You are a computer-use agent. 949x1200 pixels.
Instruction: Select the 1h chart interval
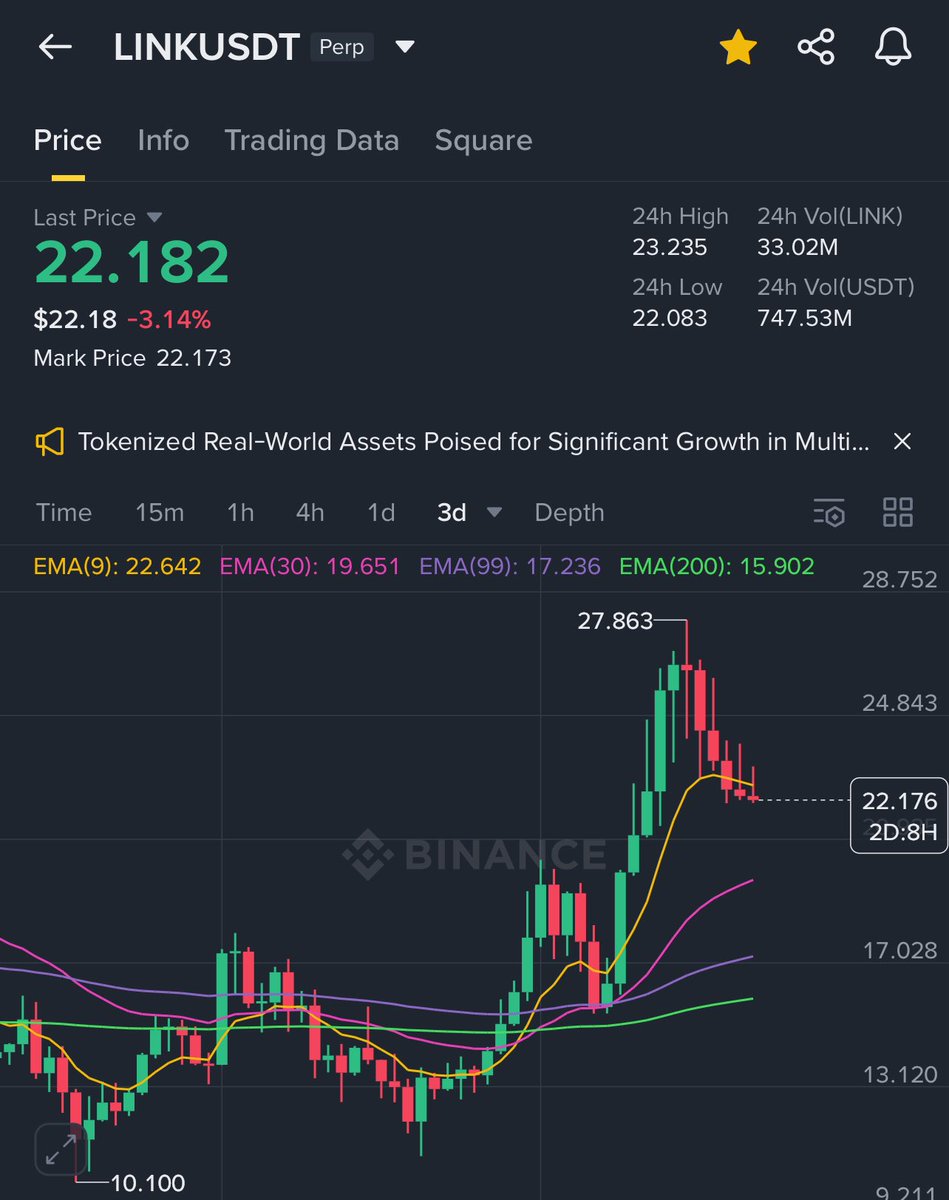[240, 512]
